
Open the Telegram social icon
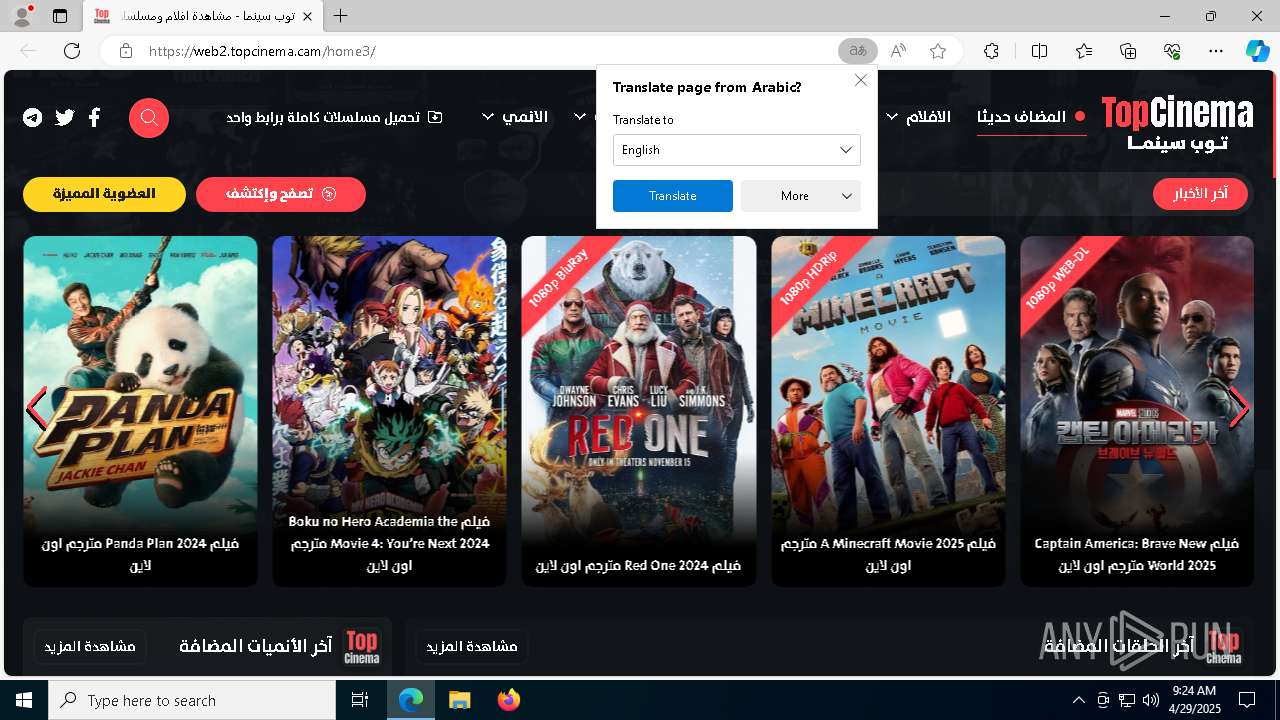click(x=33, y=117)
